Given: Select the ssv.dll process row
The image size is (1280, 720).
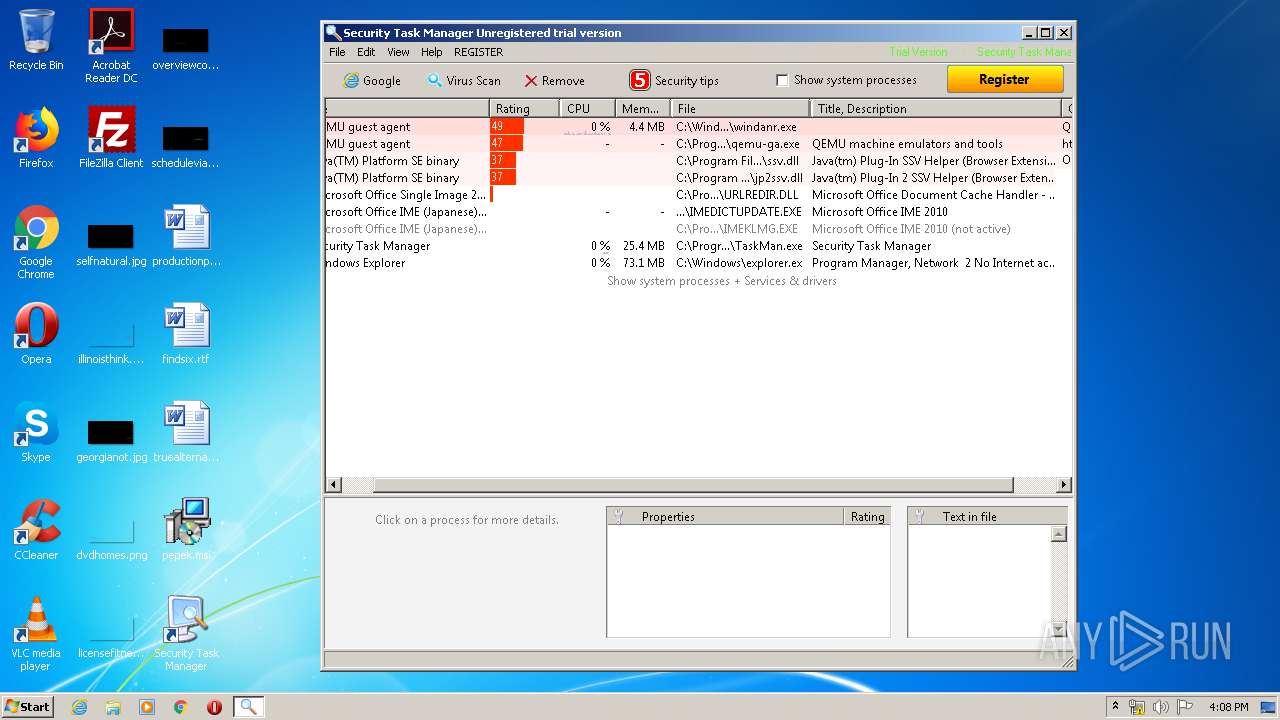Looking at the screenshot, I should pos(698,161).
